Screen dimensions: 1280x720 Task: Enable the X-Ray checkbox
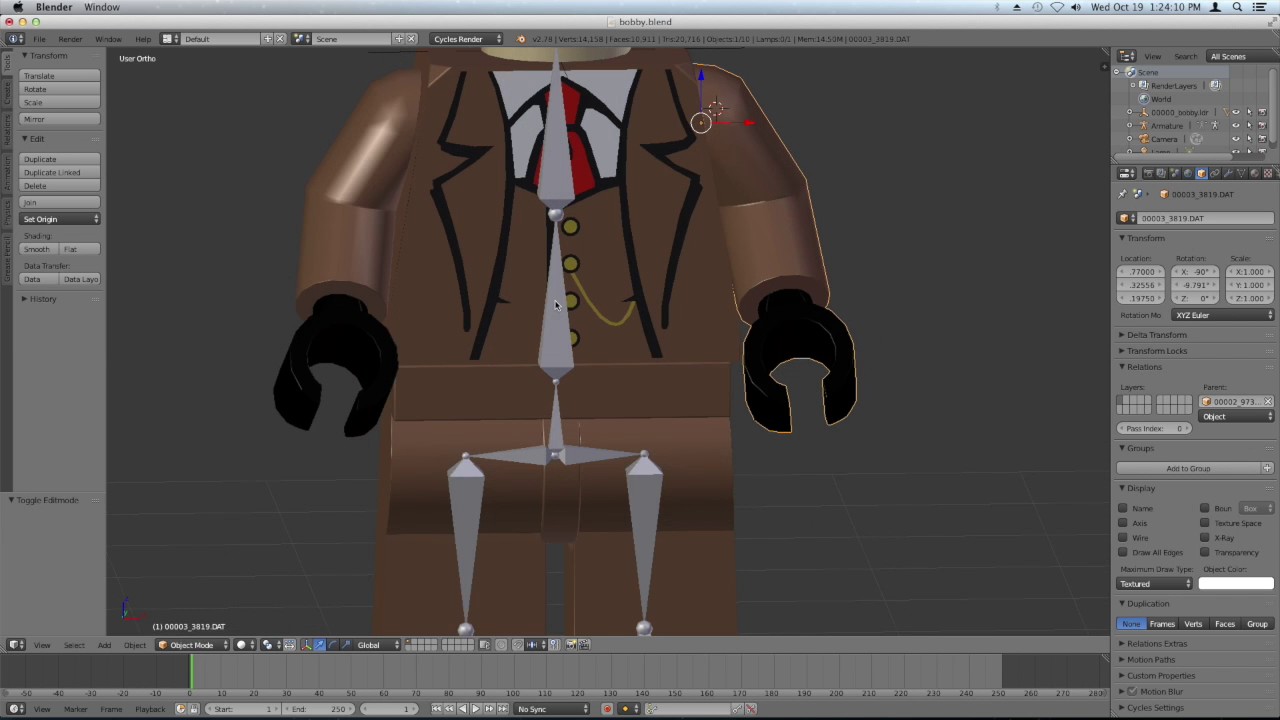1205,538
